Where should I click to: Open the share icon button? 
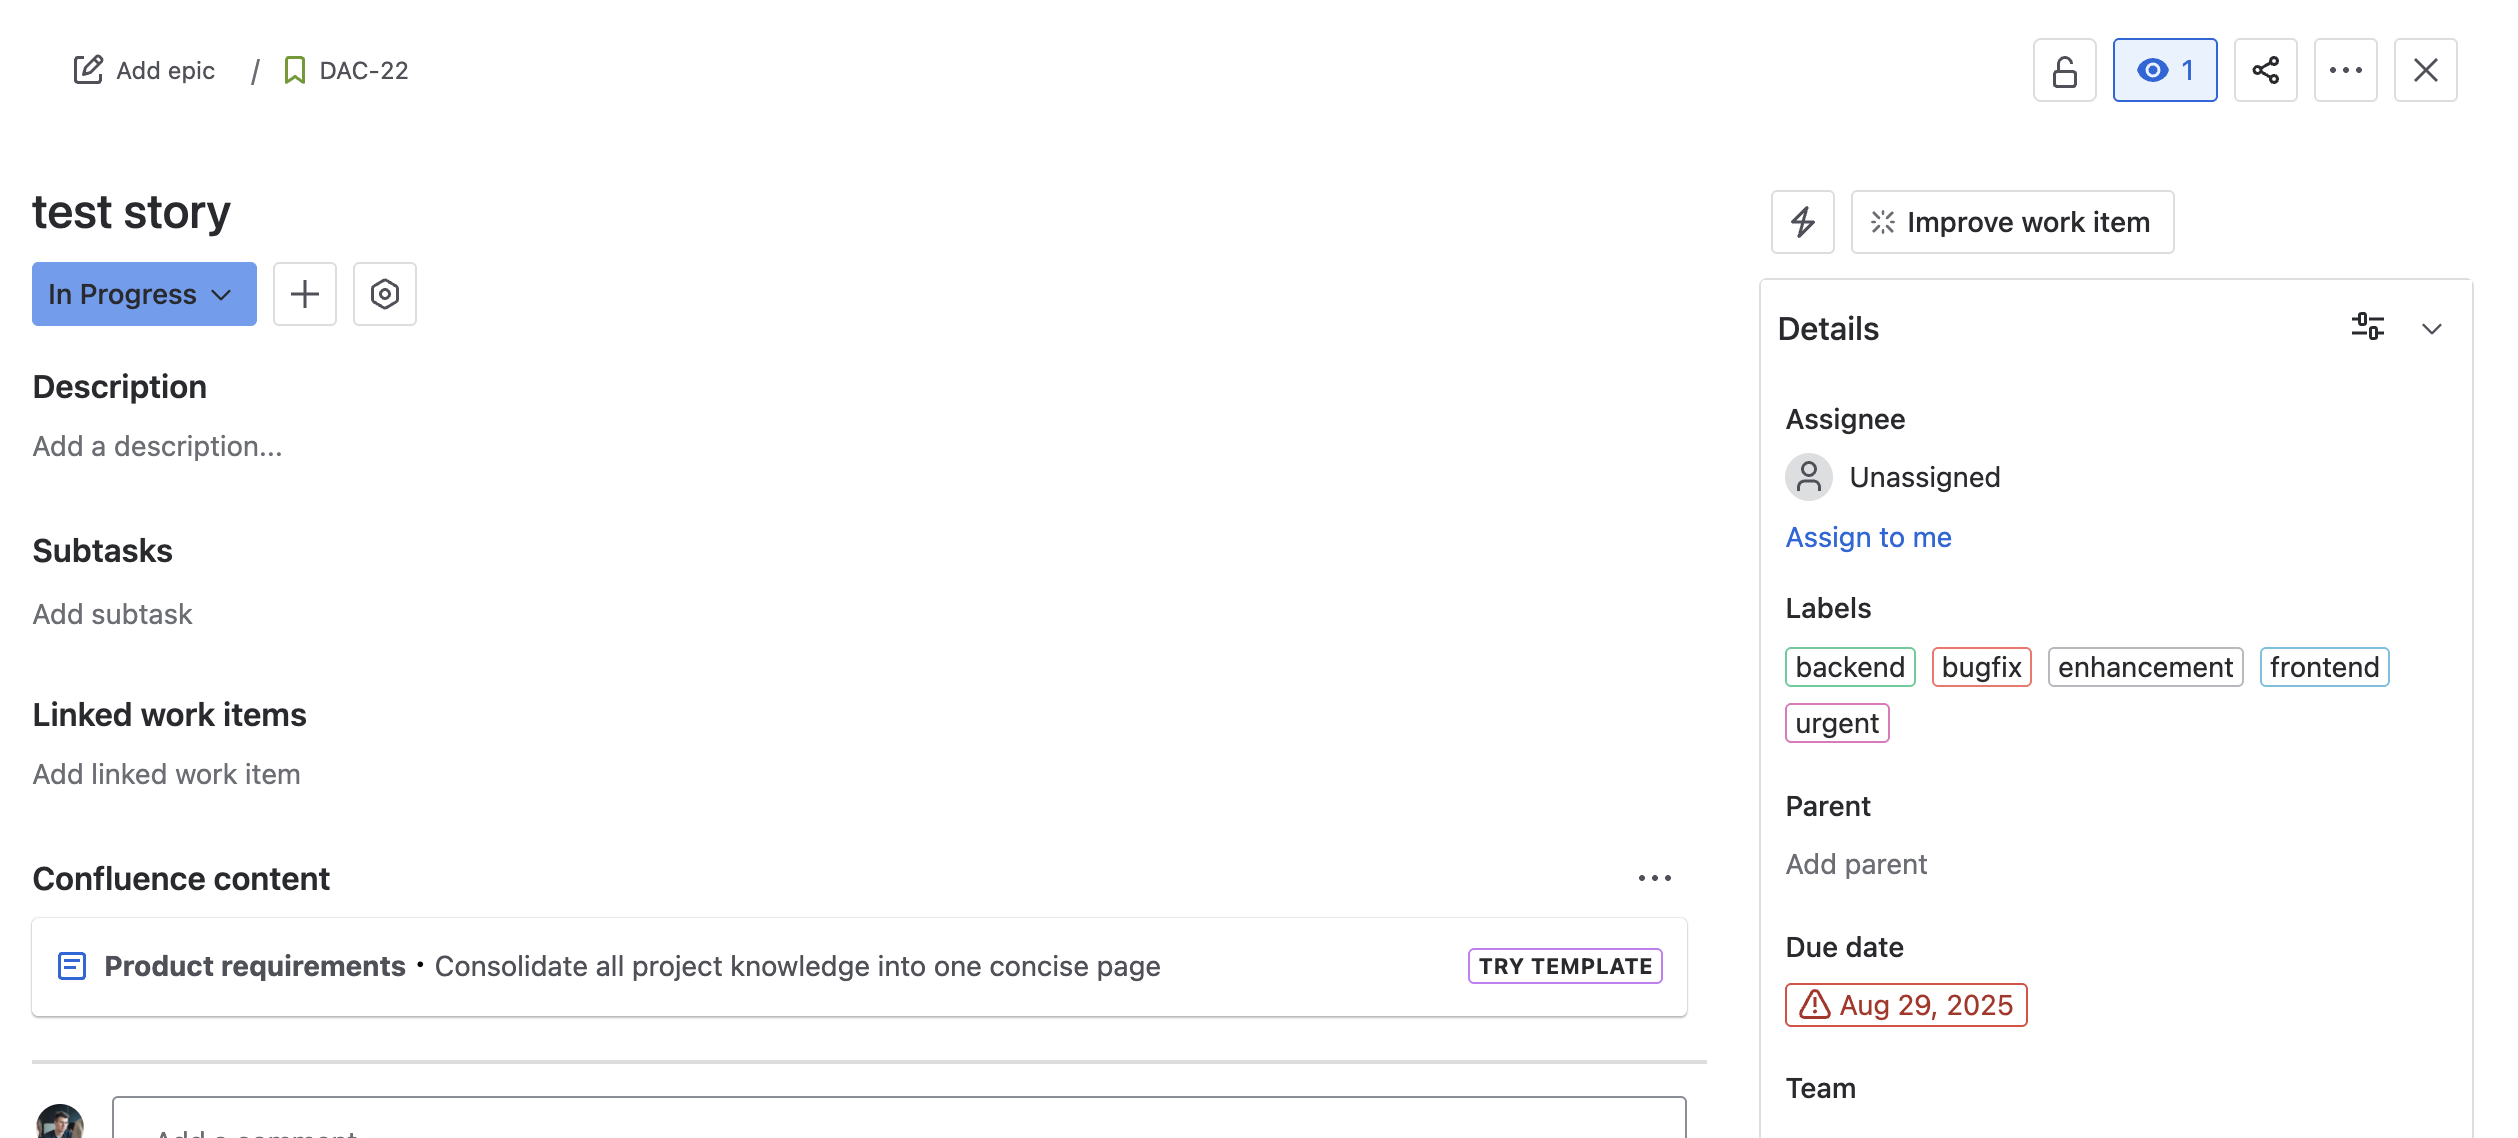click(x=2265, y=70)
